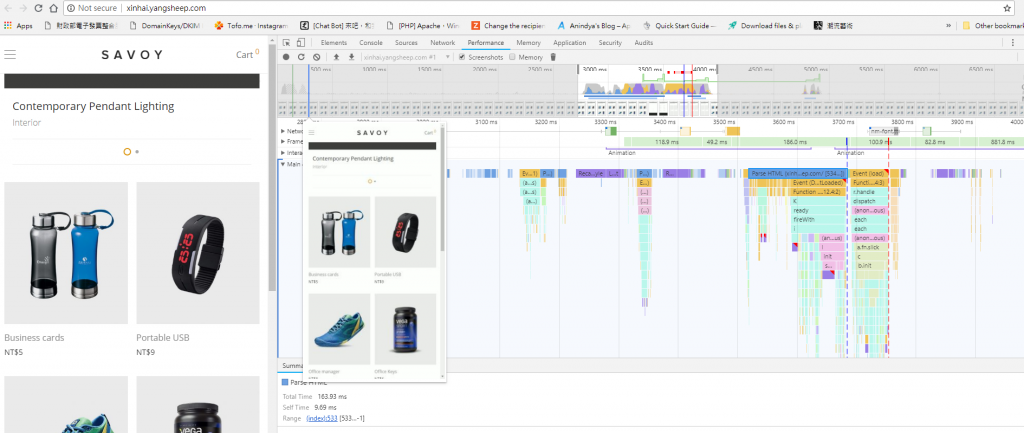Screen dimensions: 1024x433
Task: Click reload and start profiling icon
Action: click(301, 57)
